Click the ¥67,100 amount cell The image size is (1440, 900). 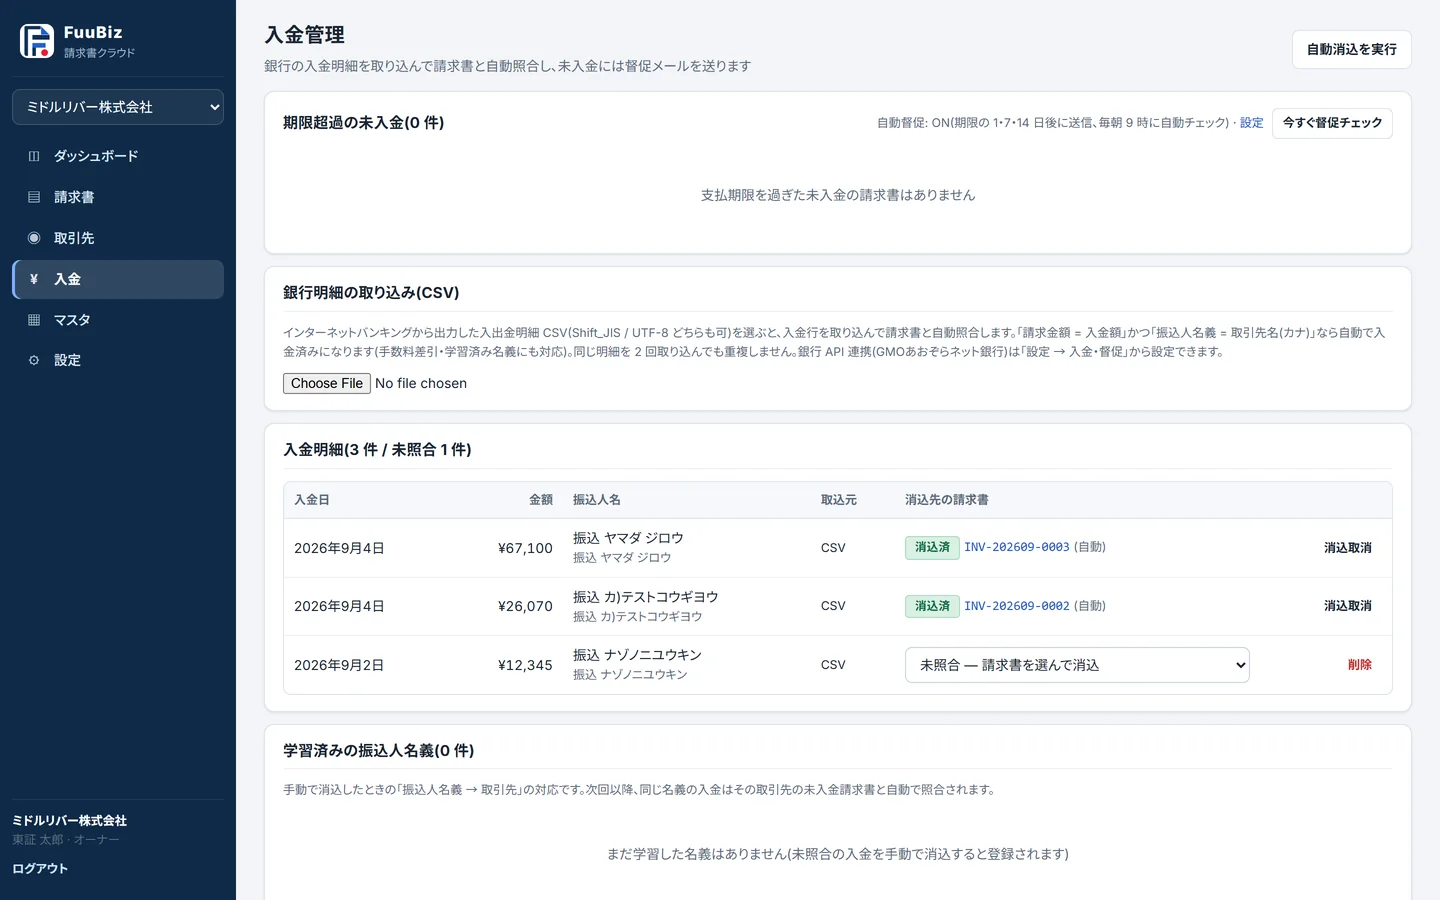[x=525, y=548]
